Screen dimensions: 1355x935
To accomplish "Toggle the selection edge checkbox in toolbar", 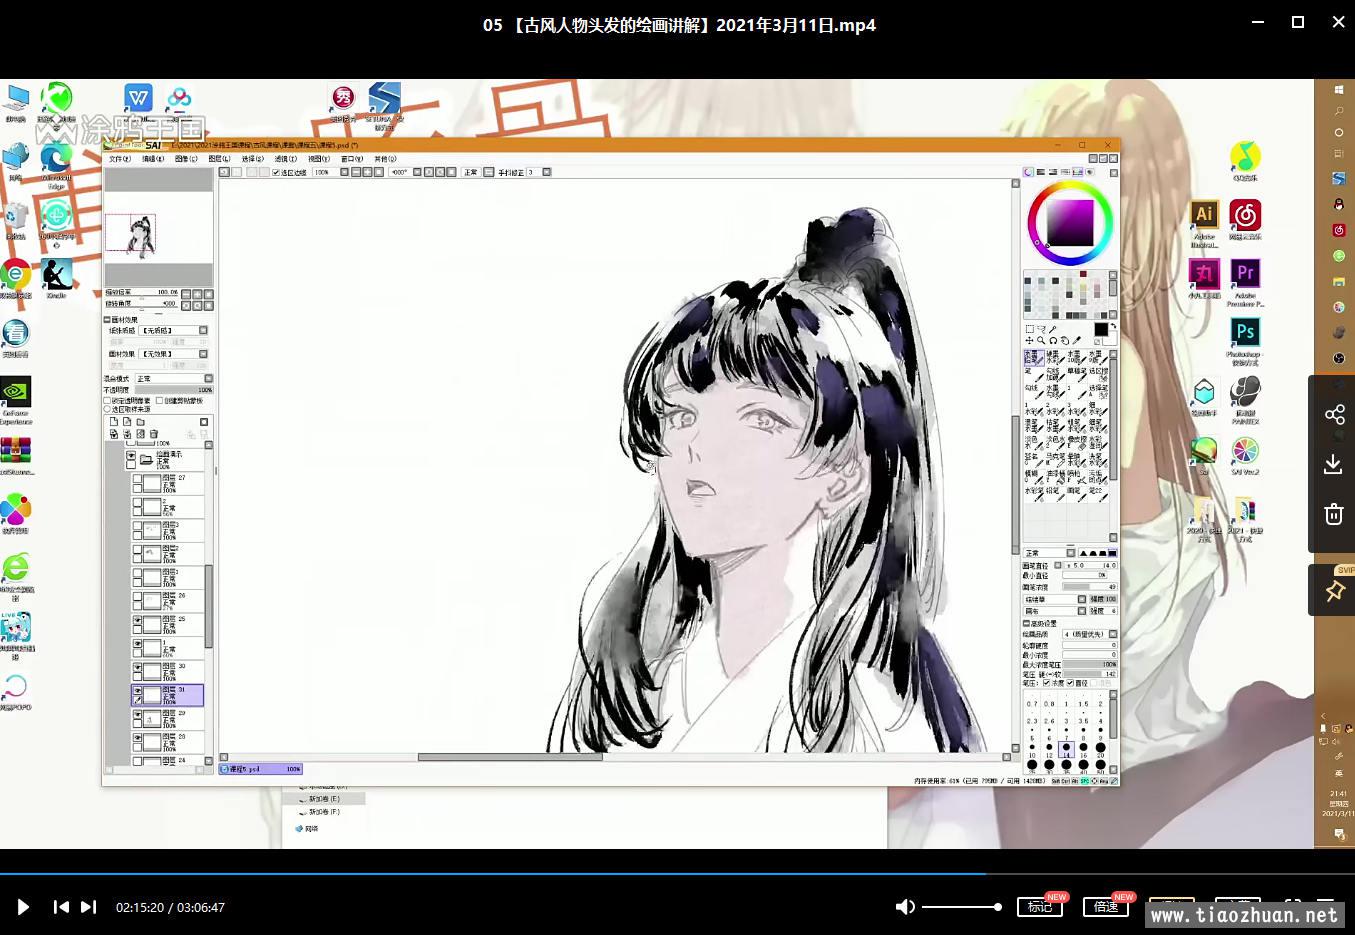I will click(x=277, y=173).
